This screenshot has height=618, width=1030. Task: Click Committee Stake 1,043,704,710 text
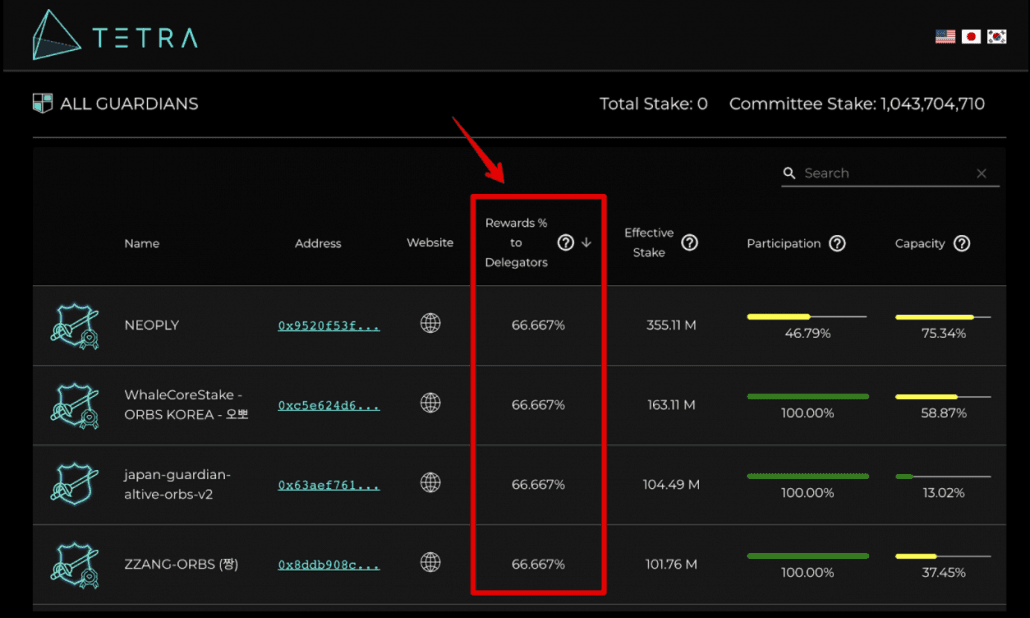click(x=857, y=104)
